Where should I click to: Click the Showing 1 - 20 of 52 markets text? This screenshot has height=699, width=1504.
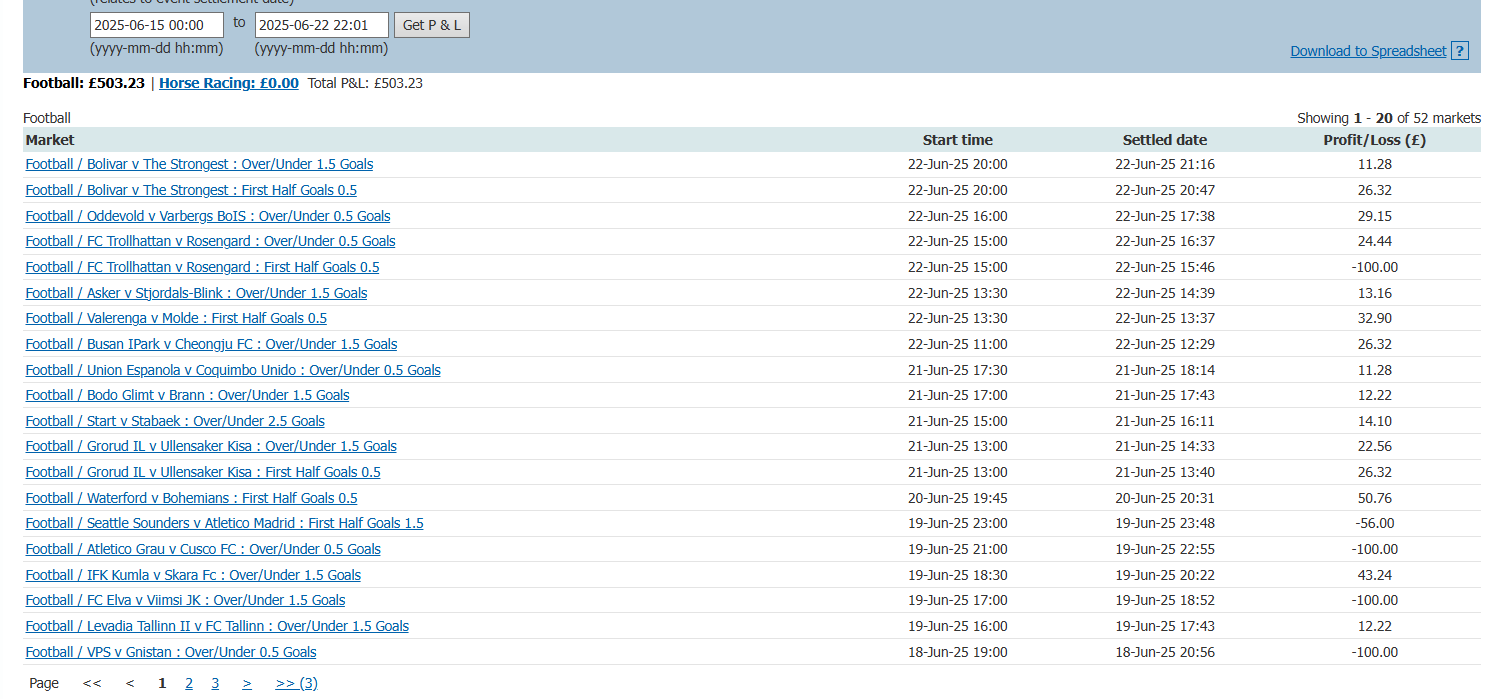coord(1388,118)
